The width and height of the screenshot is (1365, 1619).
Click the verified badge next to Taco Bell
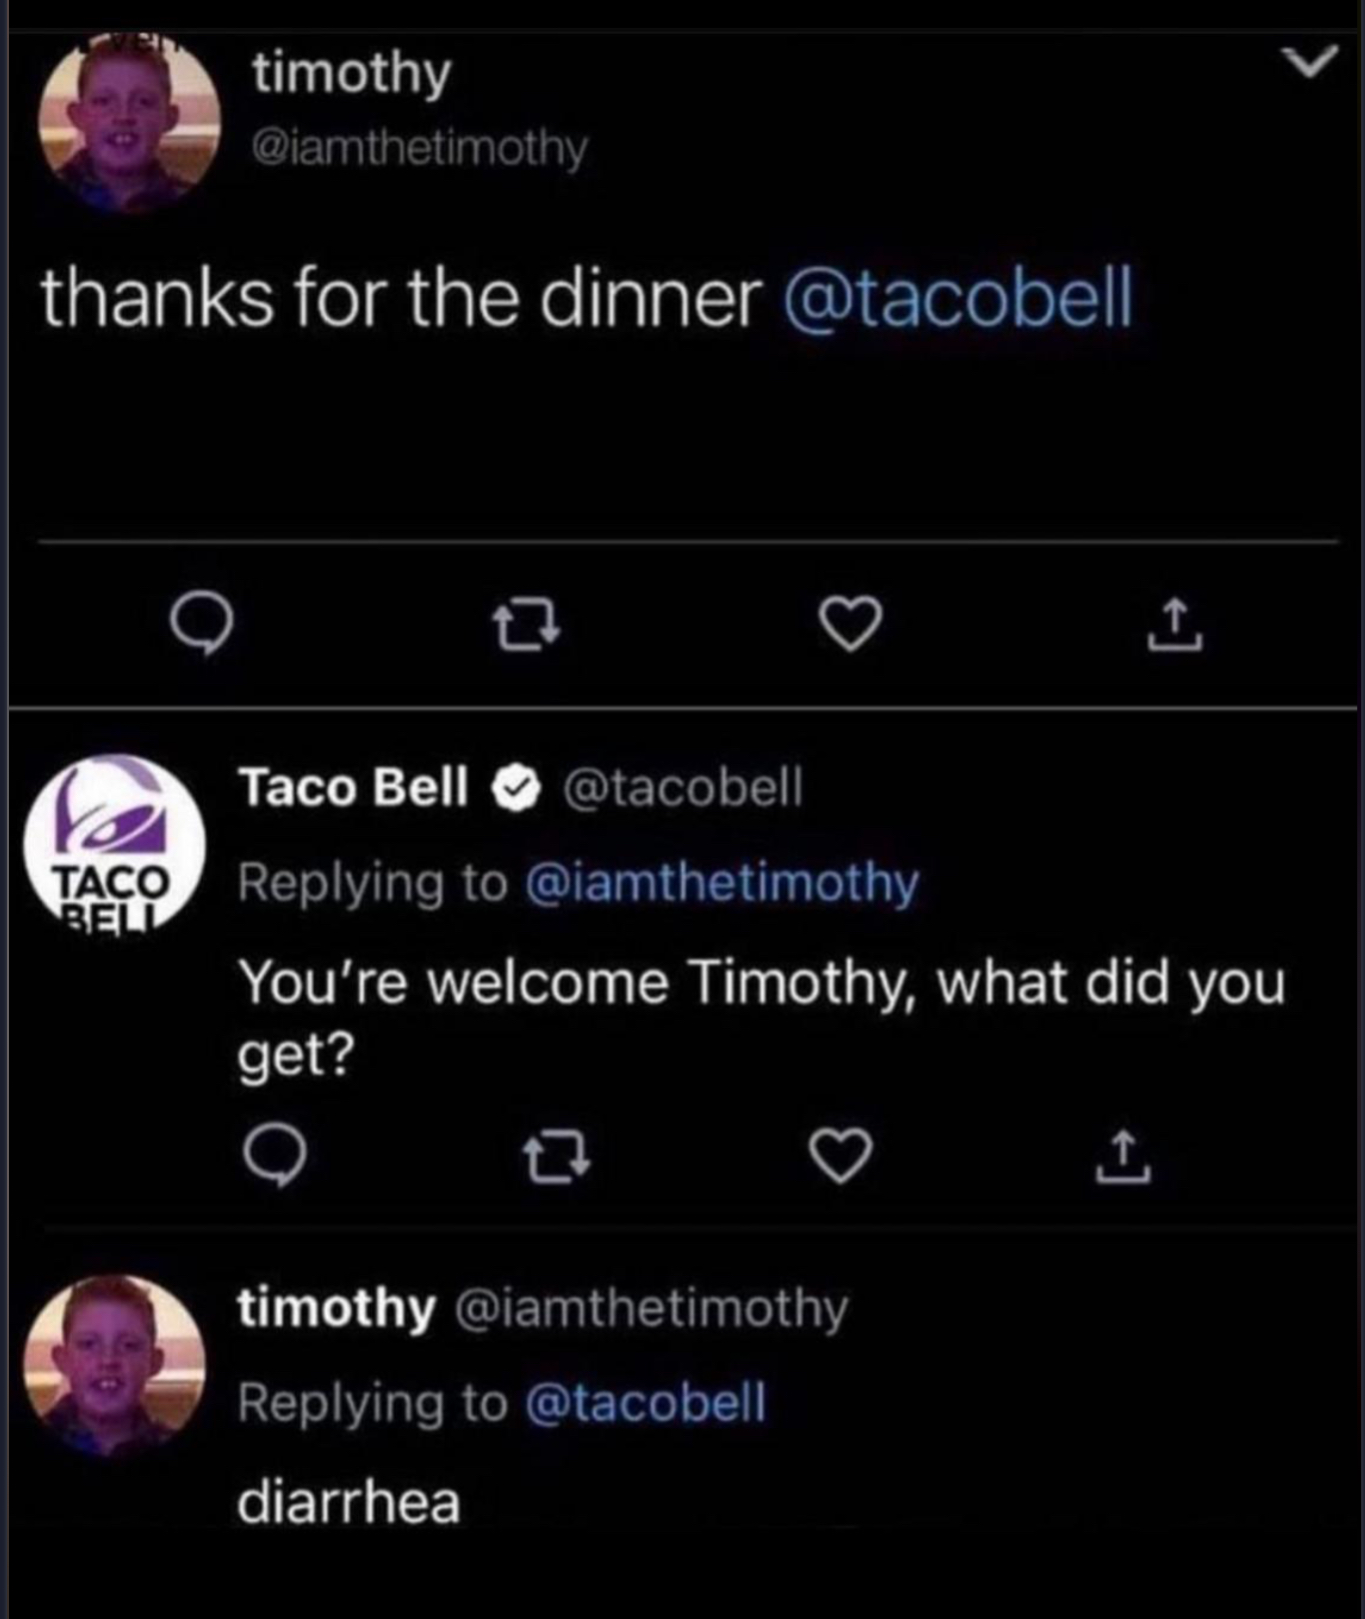(516, 789)
